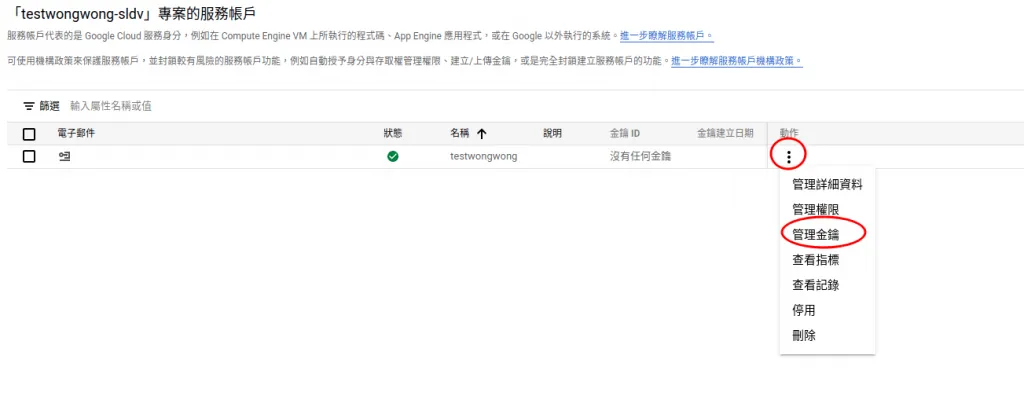Click the service account email icon
Screen dimensions: 1024x418
[65, 156]
